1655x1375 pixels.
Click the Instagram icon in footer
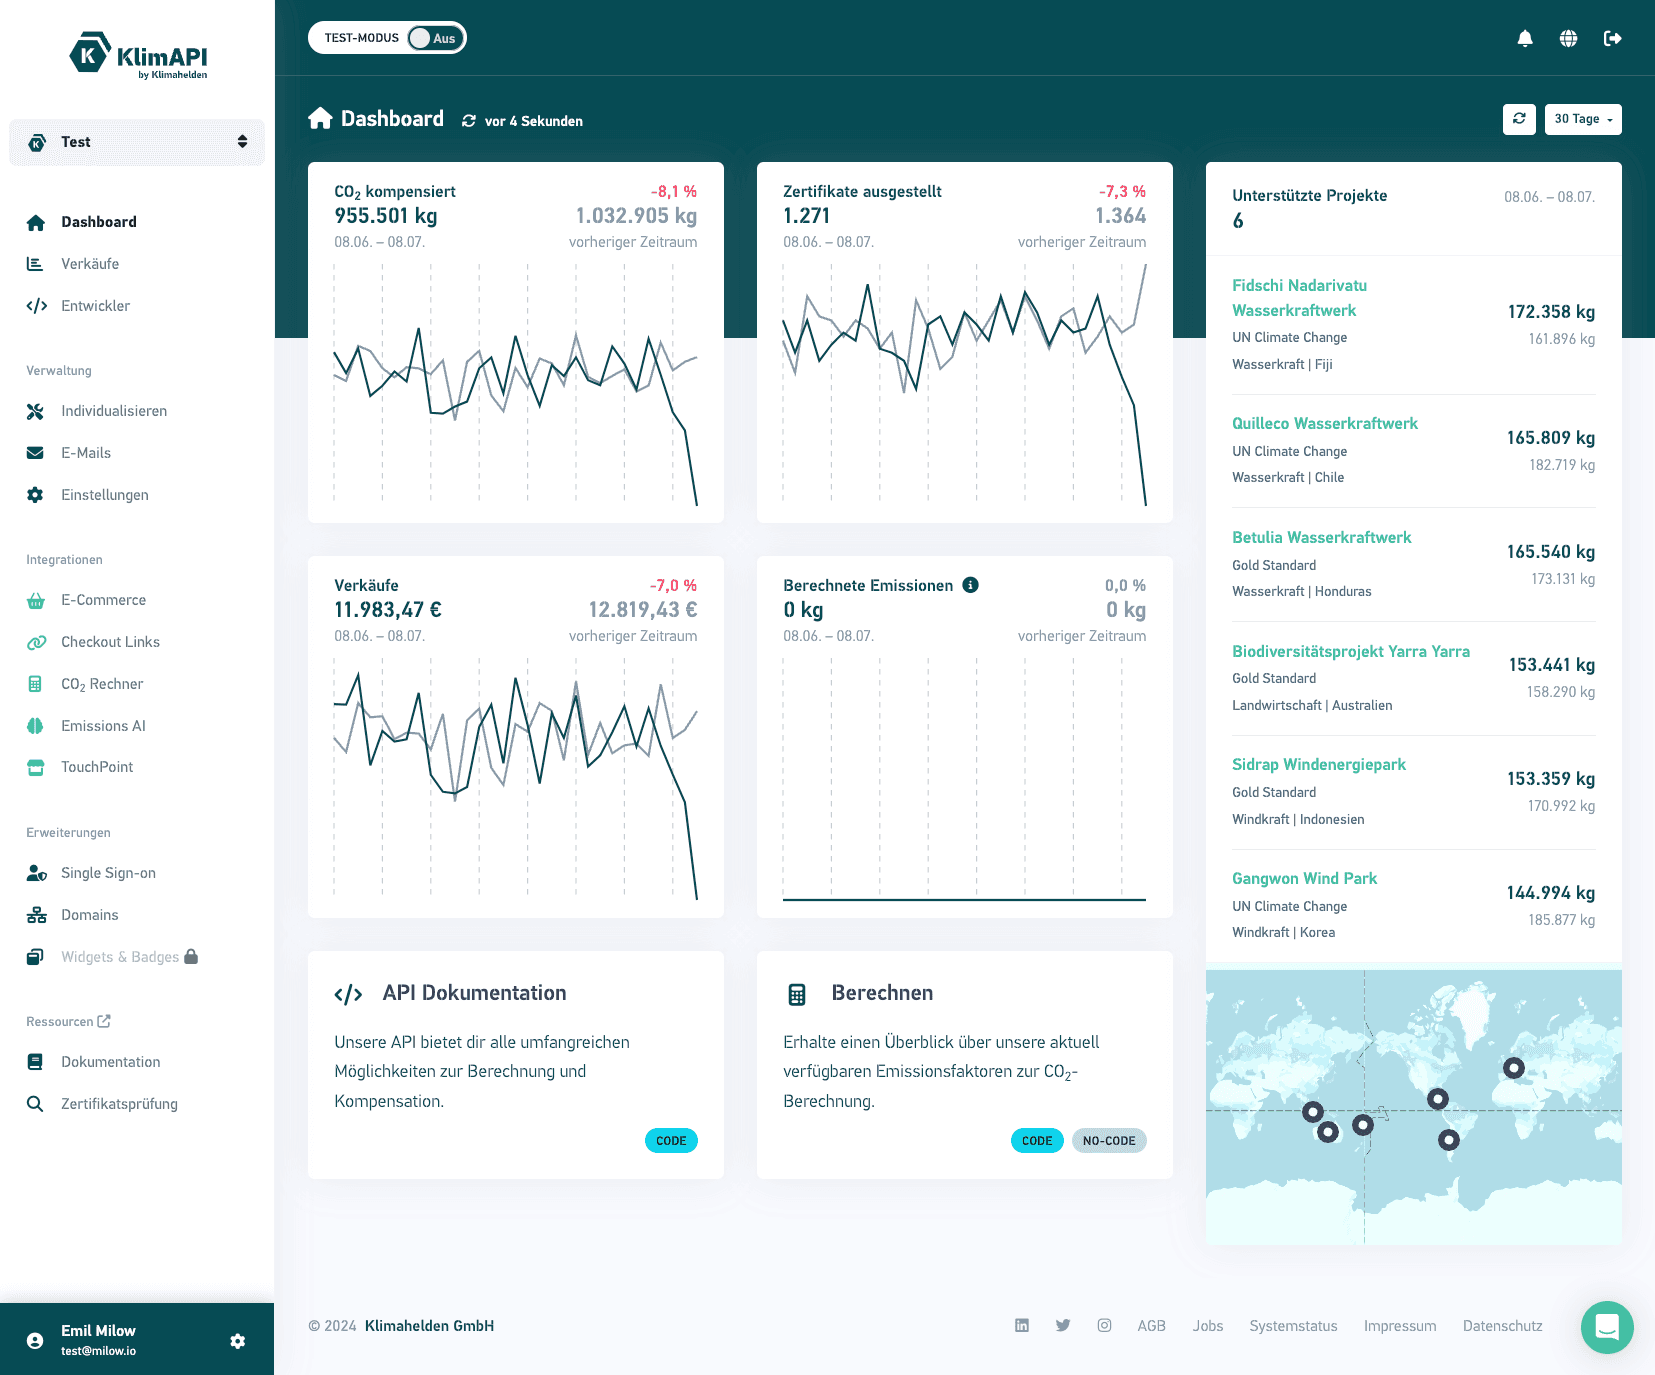1104,1325
